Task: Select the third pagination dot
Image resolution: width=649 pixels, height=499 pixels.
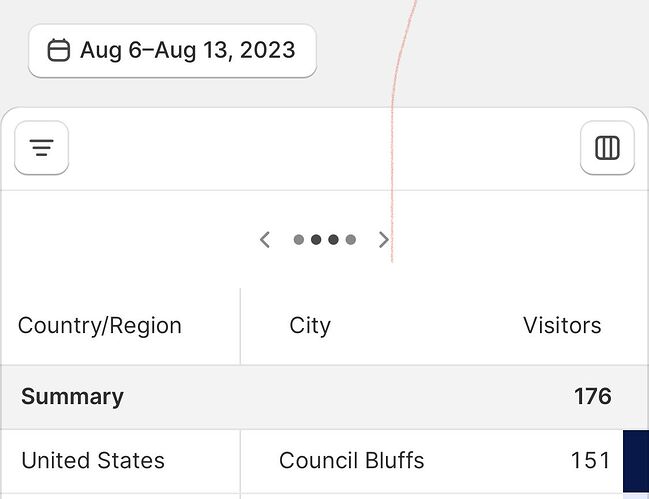Action: 334,240
